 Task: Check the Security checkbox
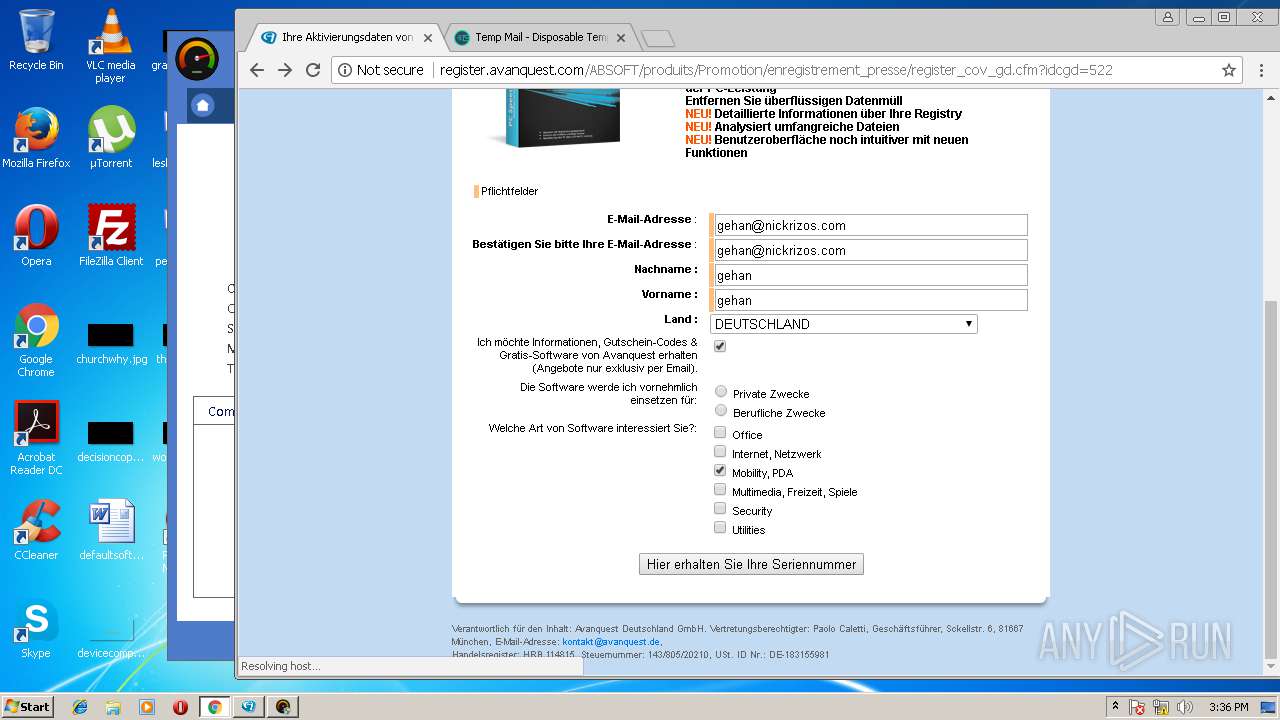tap(720, 508)
